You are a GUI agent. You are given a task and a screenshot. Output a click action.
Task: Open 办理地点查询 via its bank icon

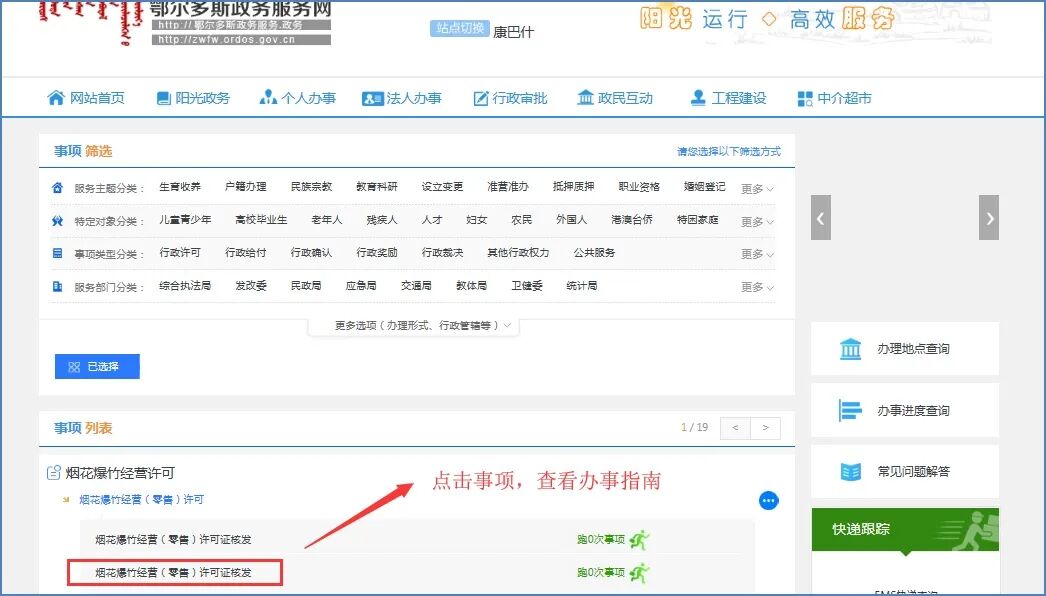click(x=850, y=348)
